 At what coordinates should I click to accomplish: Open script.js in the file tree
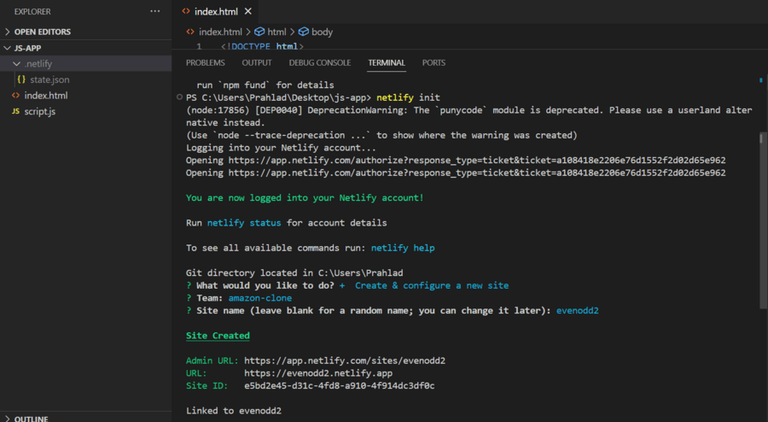(x=40, y=112)
